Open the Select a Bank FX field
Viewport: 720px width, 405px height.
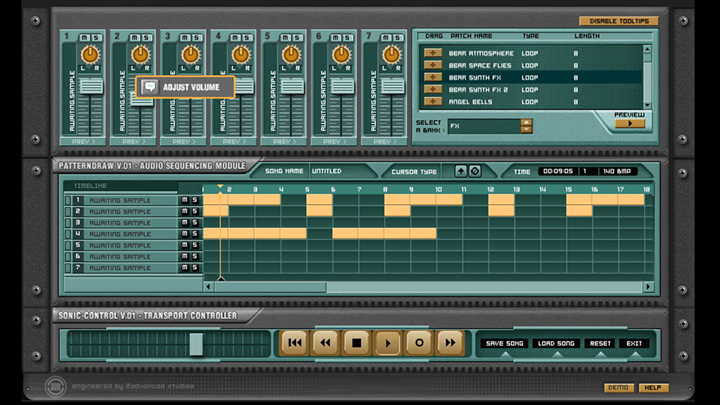coord(484,126)
